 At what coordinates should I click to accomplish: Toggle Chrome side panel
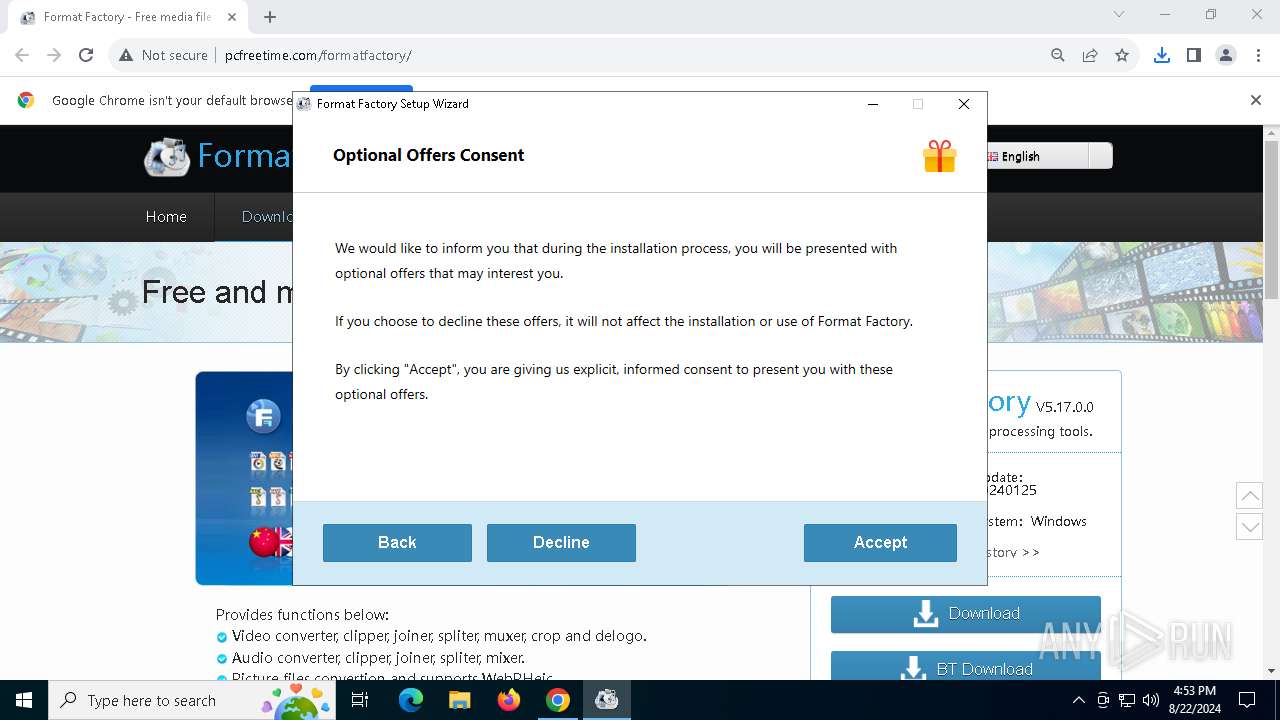pyautogui.click(x=1194, y=55)
